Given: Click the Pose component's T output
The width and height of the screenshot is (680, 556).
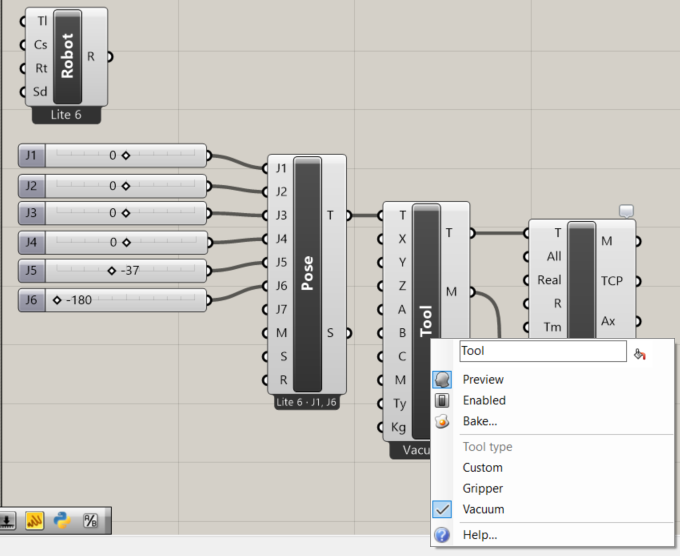Looking at the screenshot, I should [x=330, y=215].
